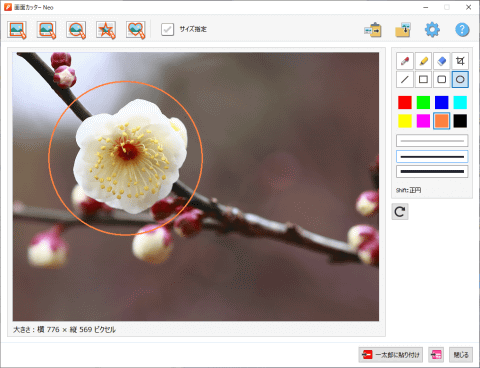Minimize the 画面カッター Neo window

(426, 7)
